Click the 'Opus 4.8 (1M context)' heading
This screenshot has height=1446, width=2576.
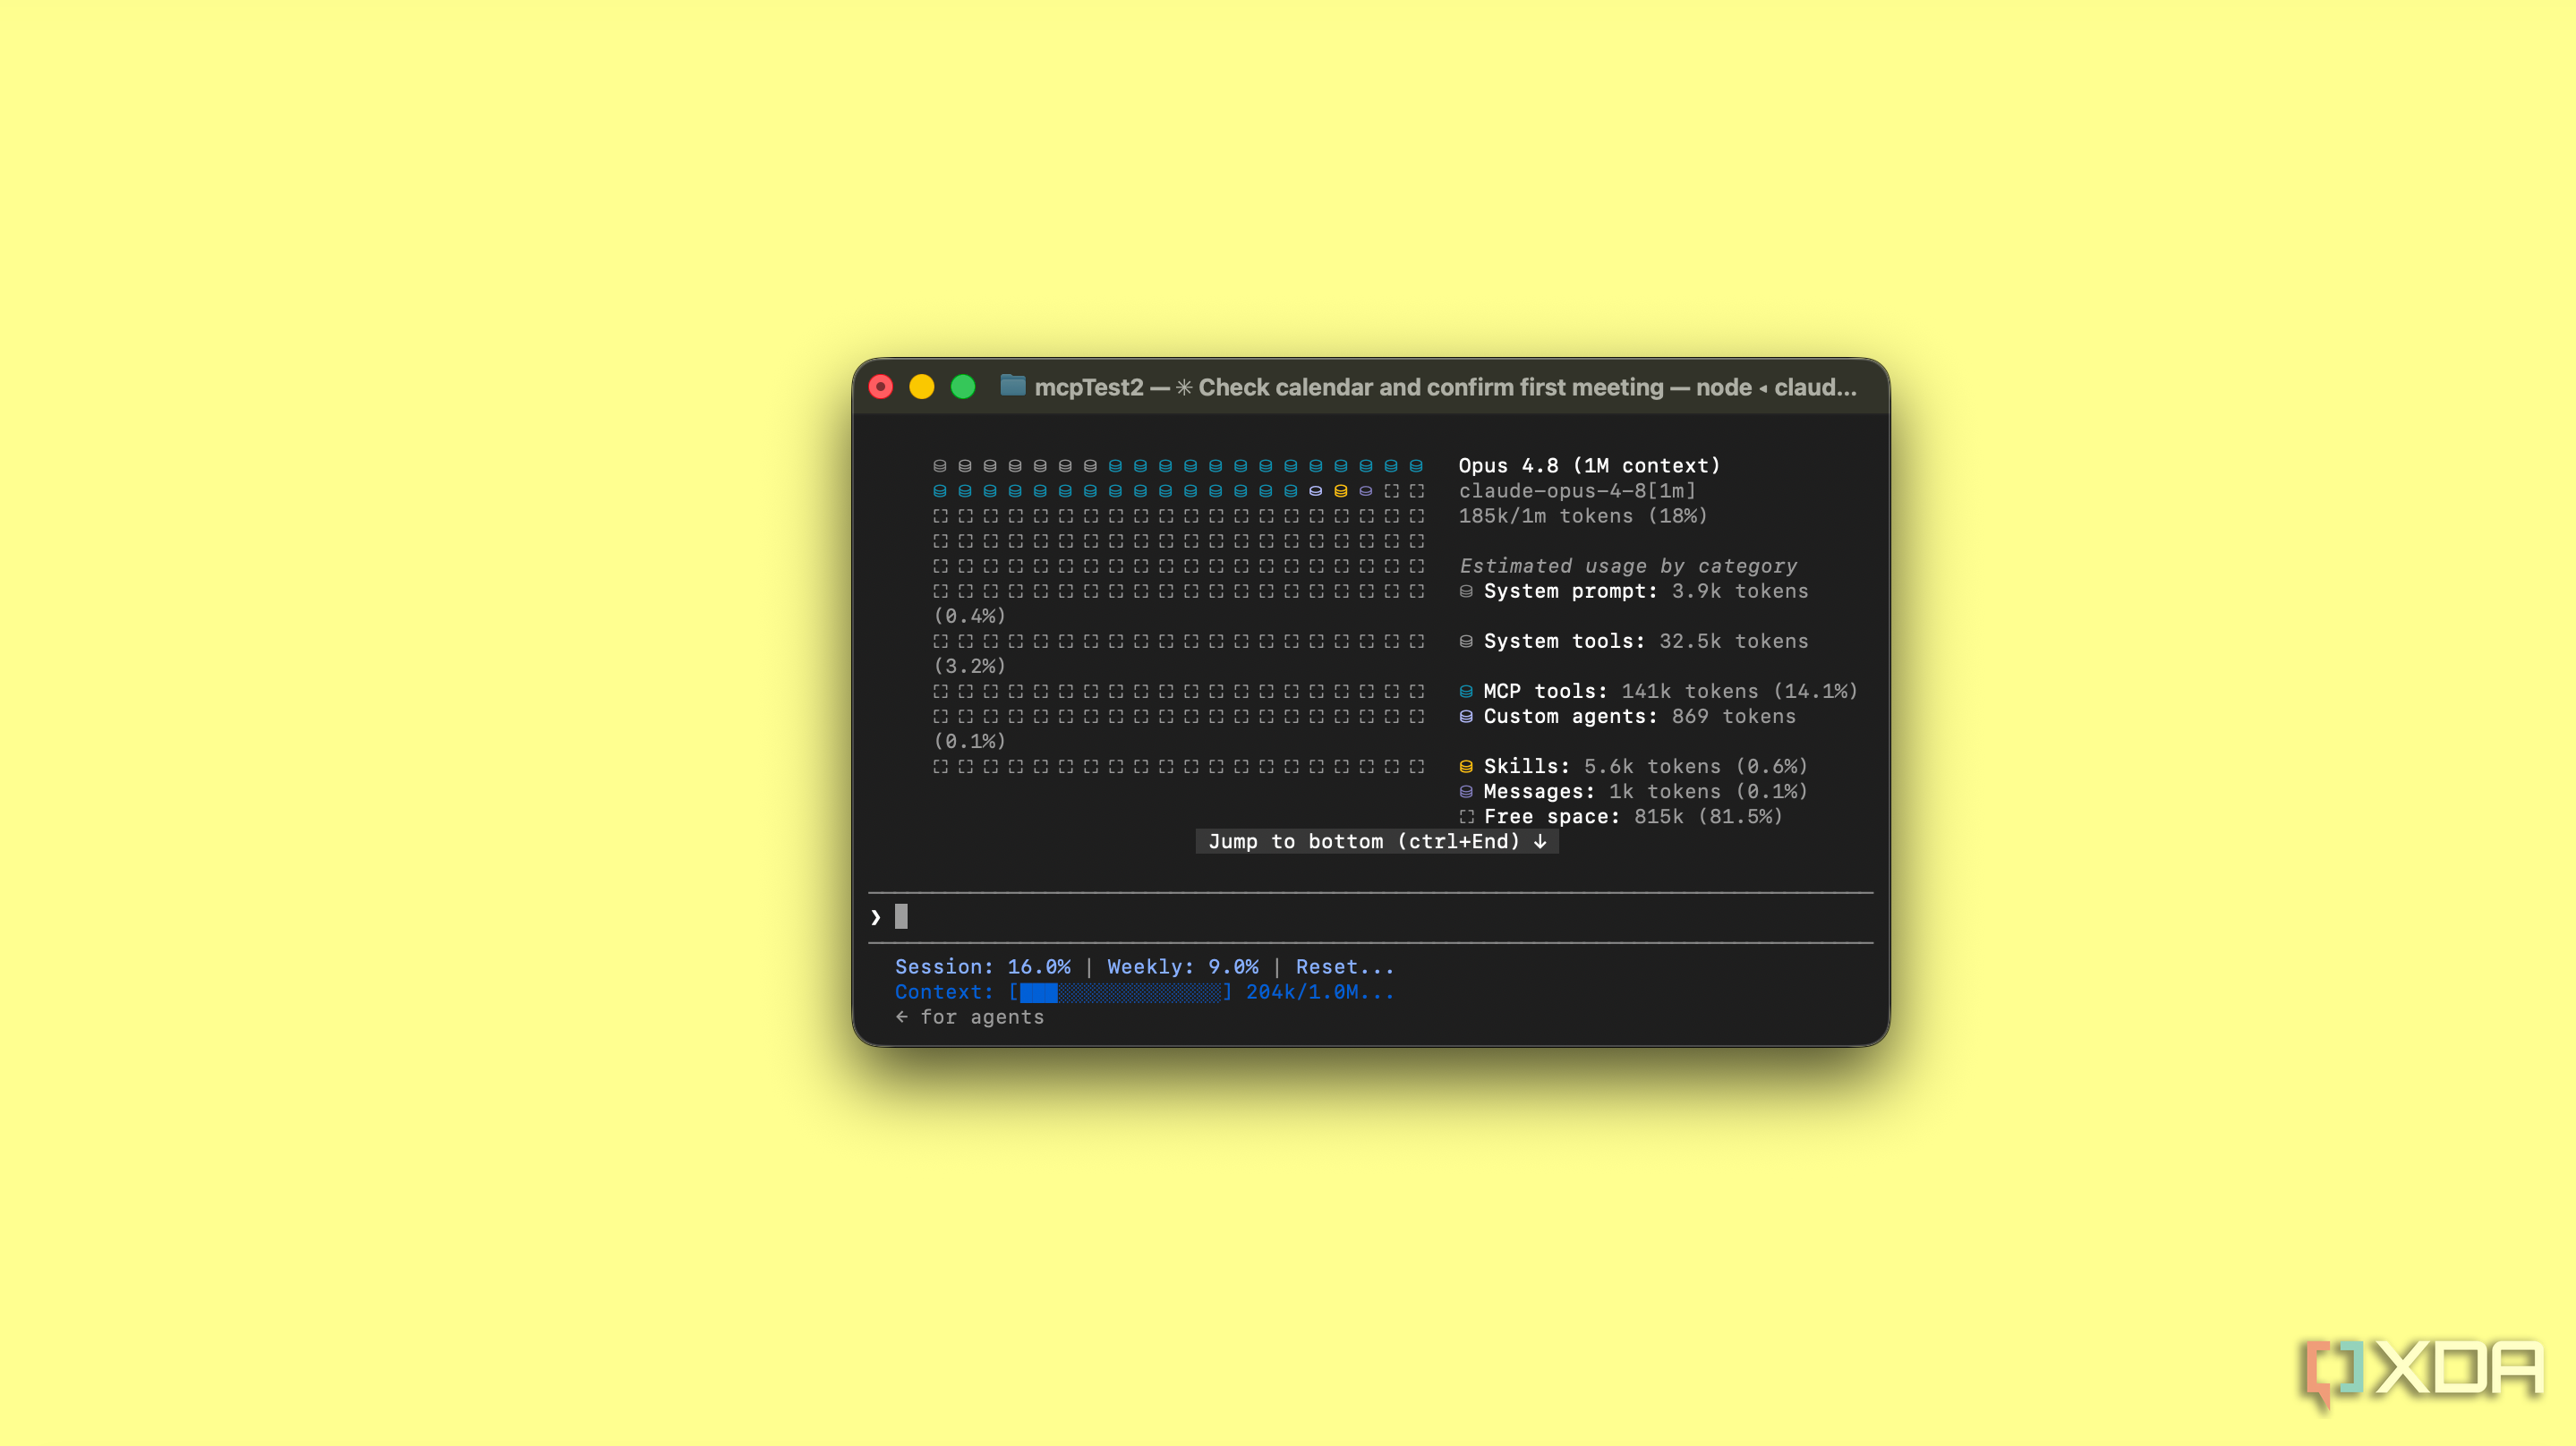click(1589, 466)
